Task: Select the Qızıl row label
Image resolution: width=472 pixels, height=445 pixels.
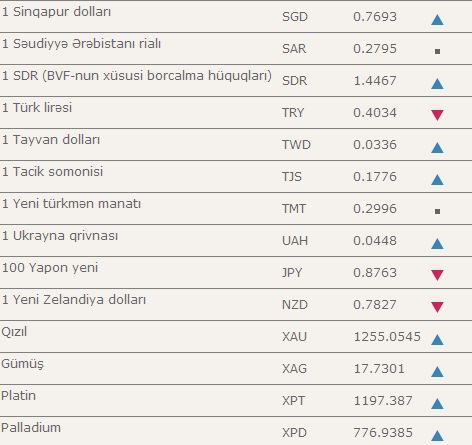Action: [14, 332]
